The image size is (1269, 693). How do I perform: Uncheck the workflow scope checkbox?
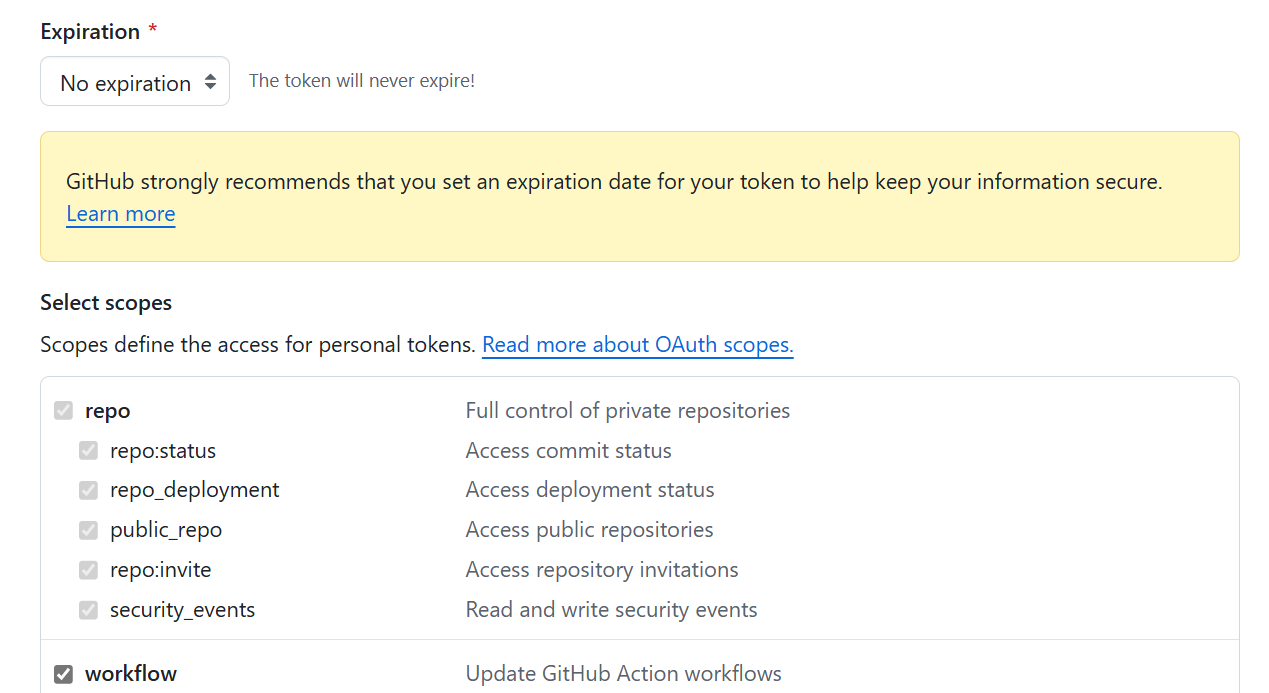point(64,674)
